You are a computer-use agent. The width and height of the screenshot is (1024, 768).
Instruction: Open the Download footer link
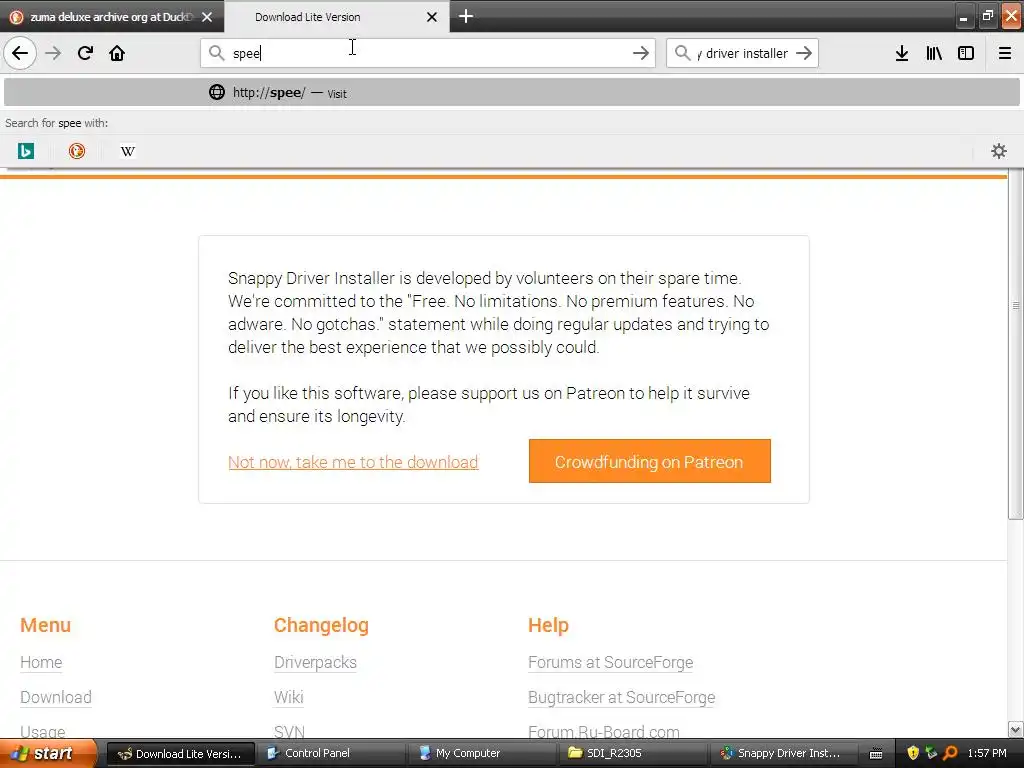[56, 697]
